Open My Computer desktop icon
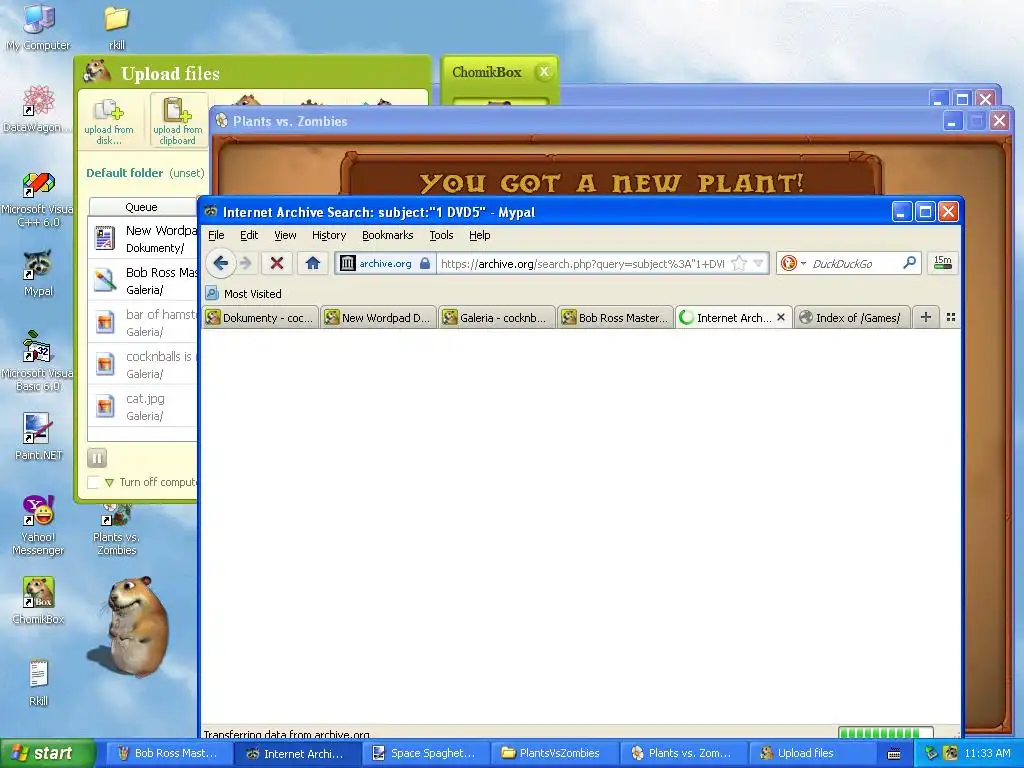 pos(39,27)
